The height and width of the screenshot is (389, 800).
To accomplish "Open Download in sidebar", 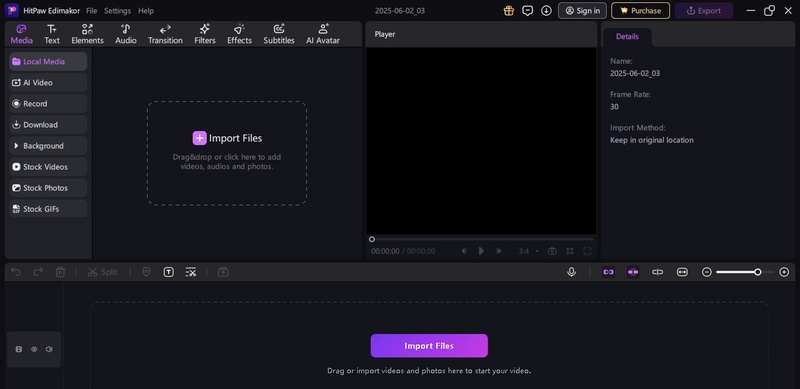I will pos(48,125).
